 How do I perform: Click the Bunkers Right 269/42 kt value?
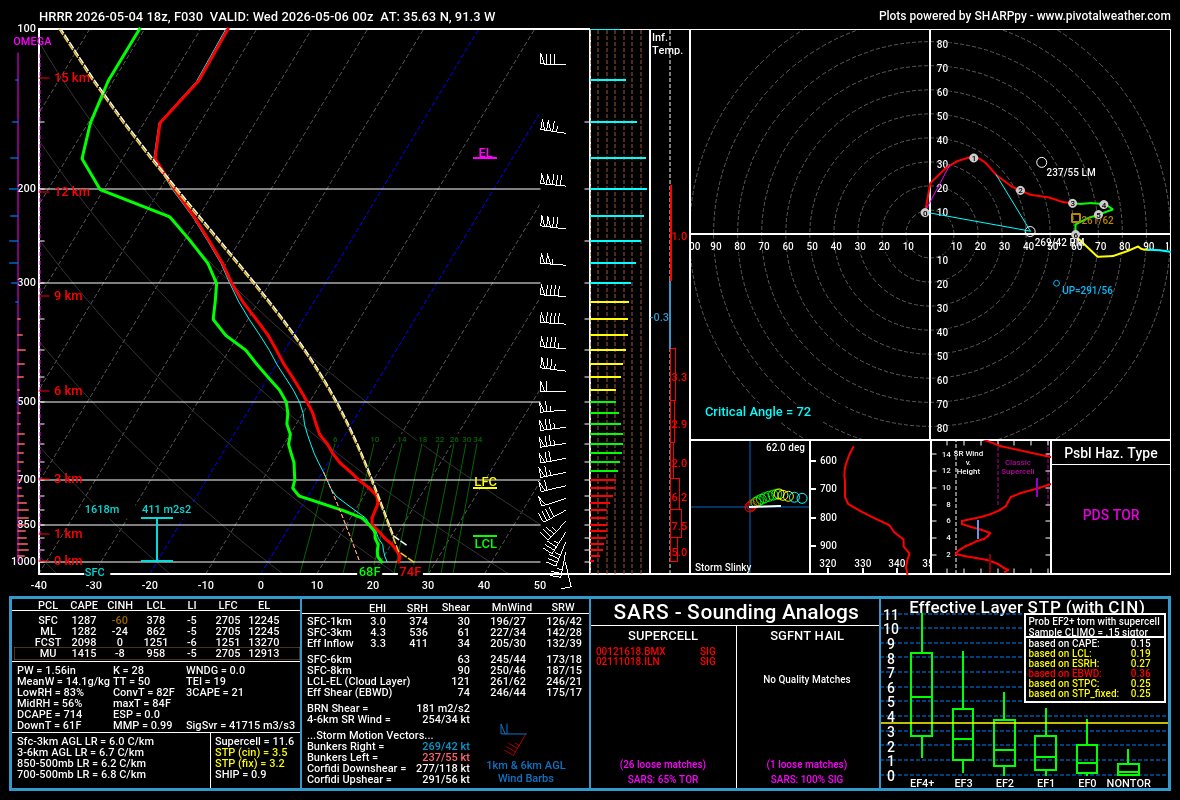point(446,747)
